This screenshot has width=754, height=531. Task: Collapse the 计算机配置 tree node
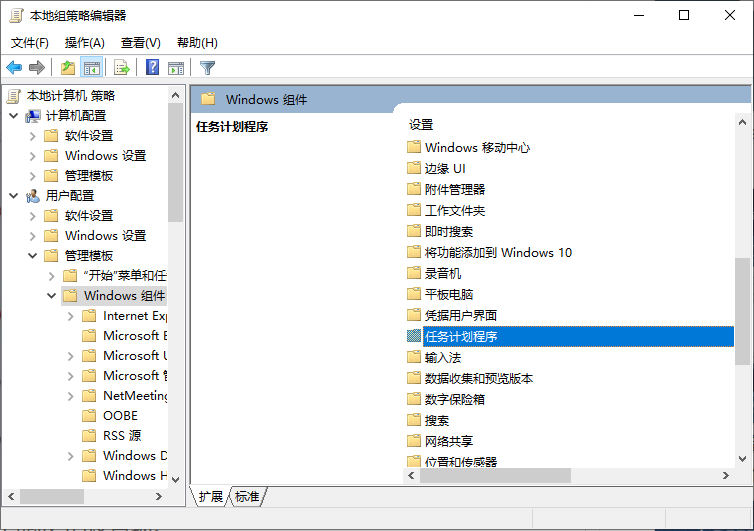tap(13, 116)
